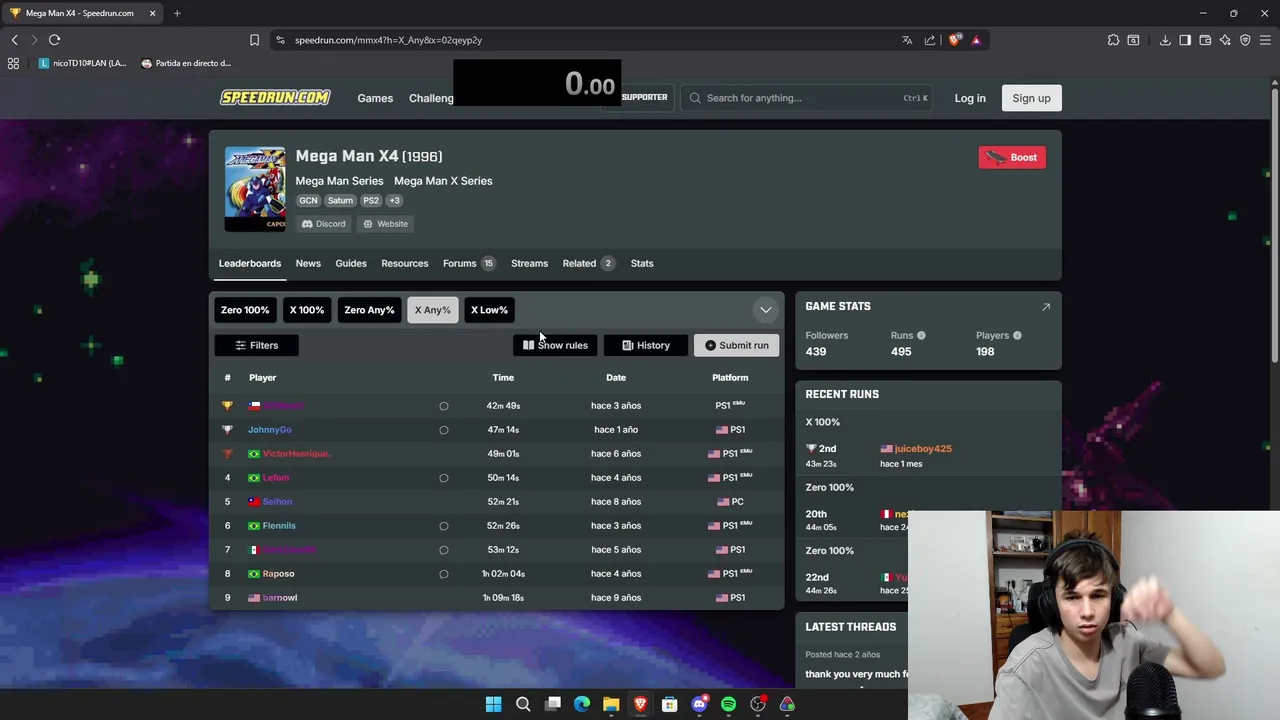Select the X Any% category
This screenshot has height=720, width=1280.
[x=433, y=310]
